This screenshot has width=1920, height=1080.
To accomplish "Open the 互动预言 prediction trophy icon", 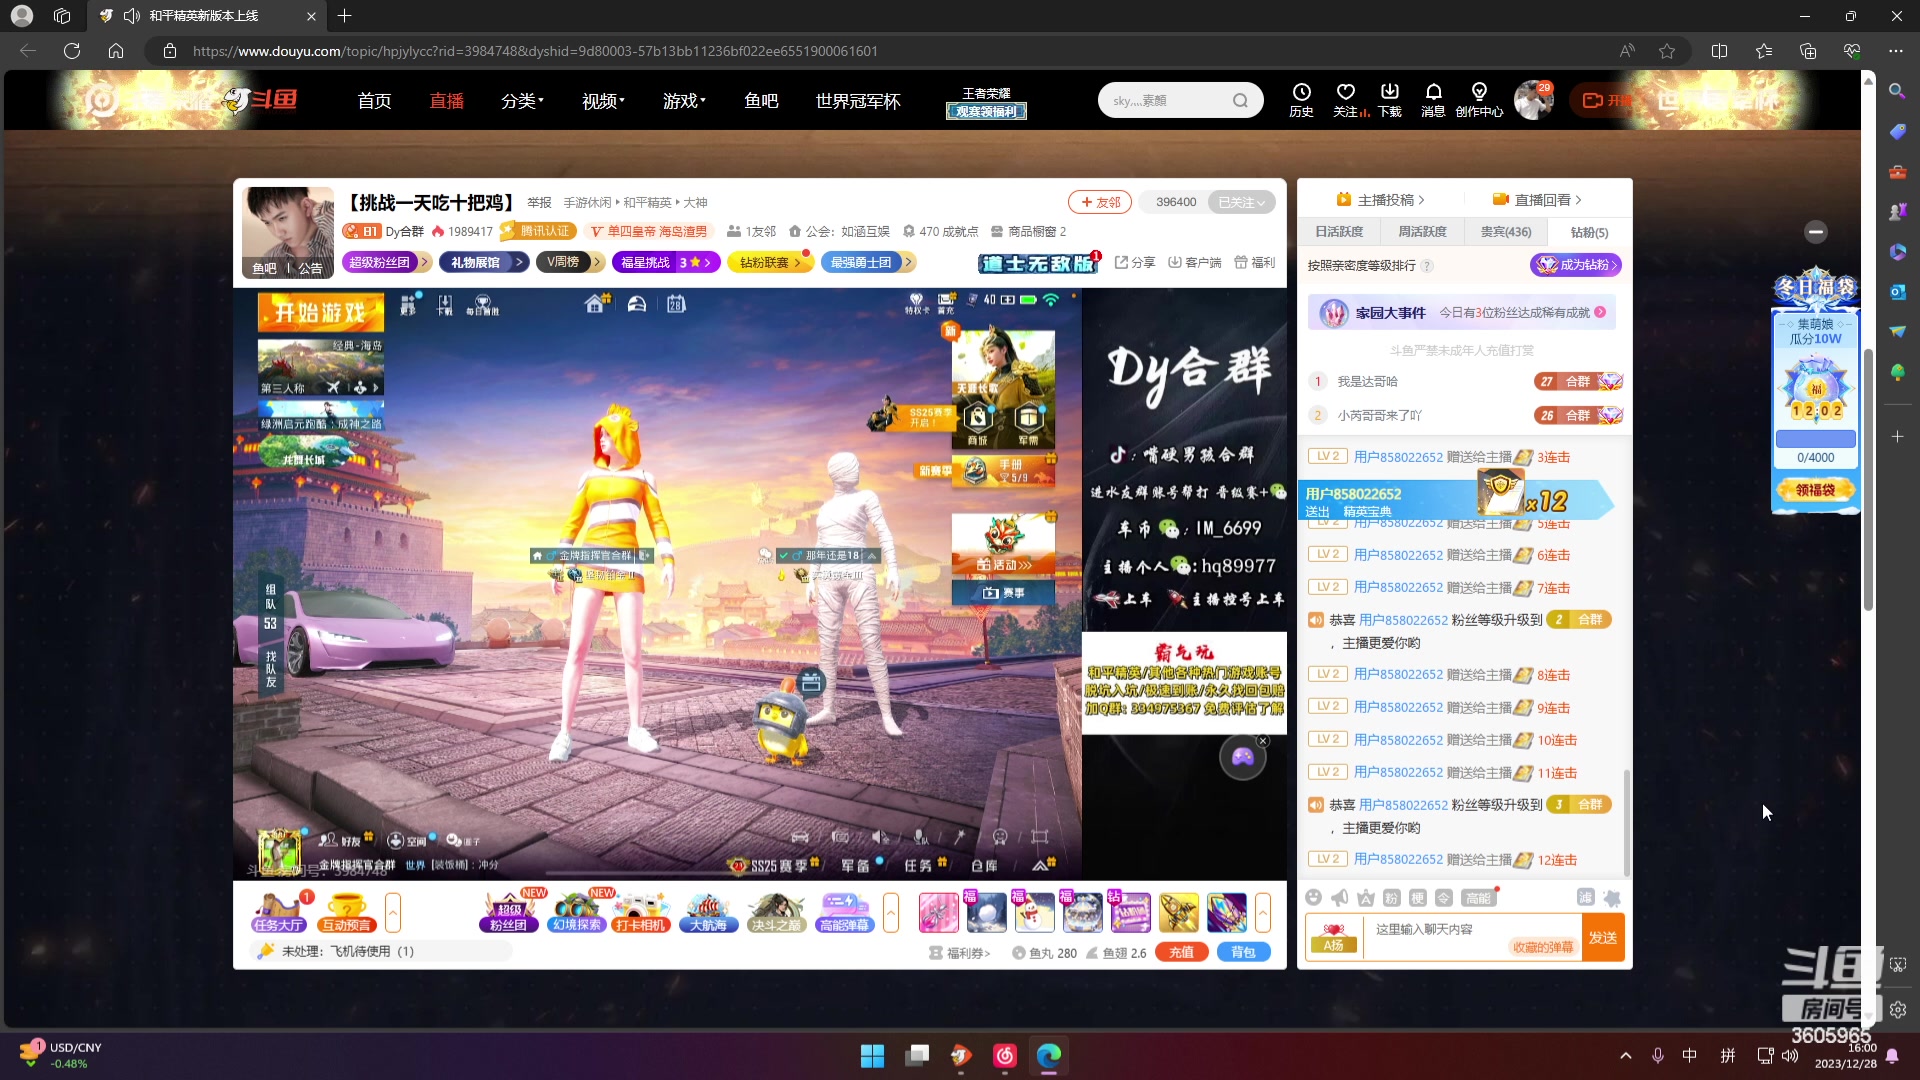I will click(x=347, y=912).
